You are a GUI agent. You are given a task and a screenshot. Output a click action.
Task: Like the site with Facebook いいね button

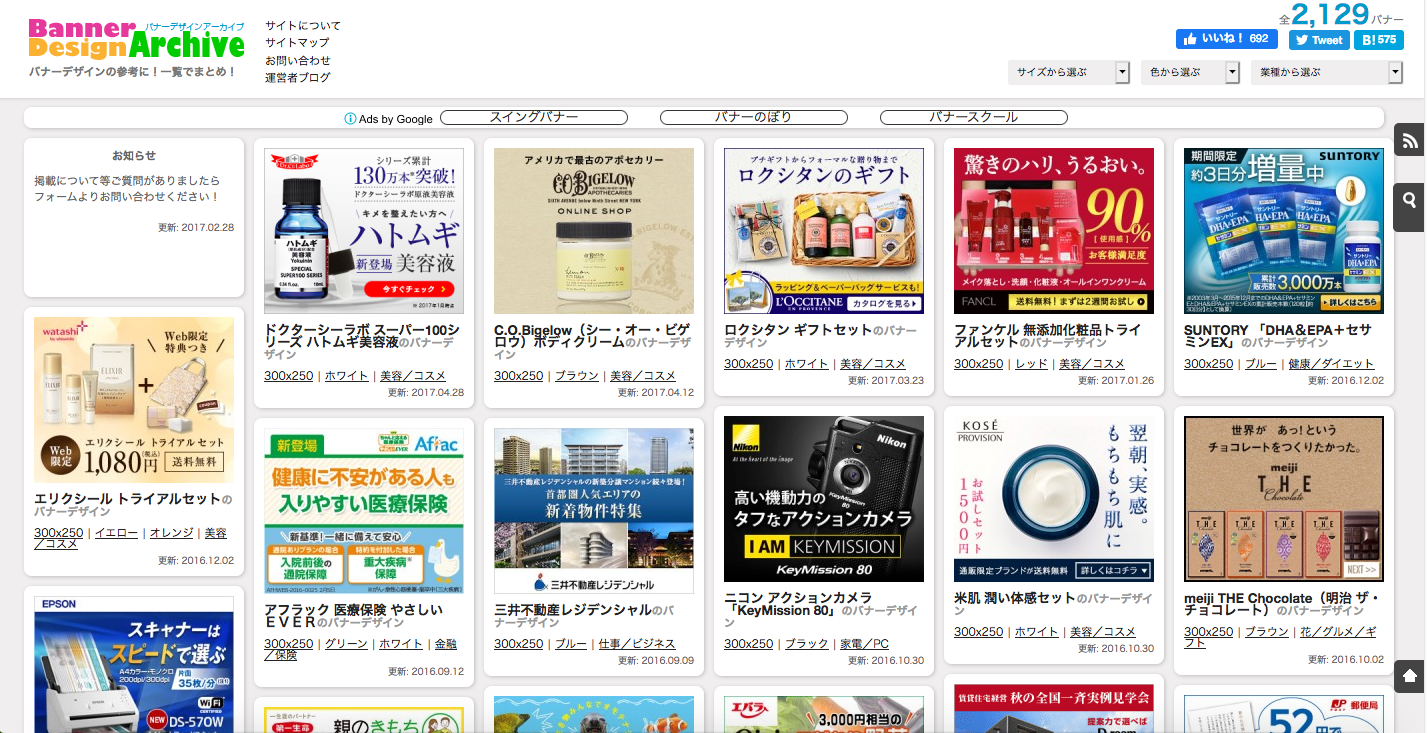[1227, 39]
